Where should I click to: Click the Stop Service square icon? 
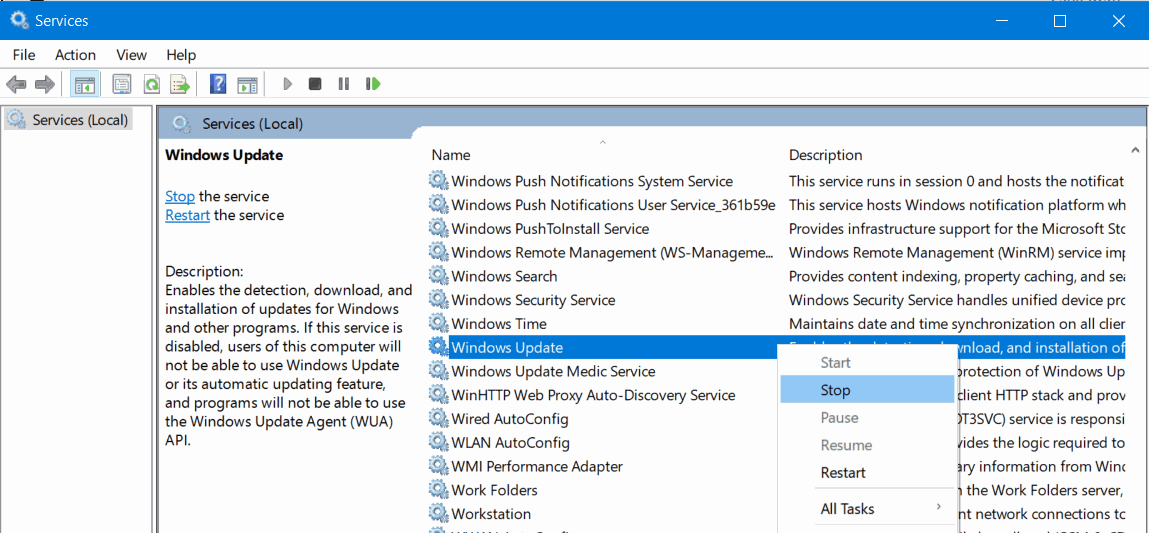(315, 84)
